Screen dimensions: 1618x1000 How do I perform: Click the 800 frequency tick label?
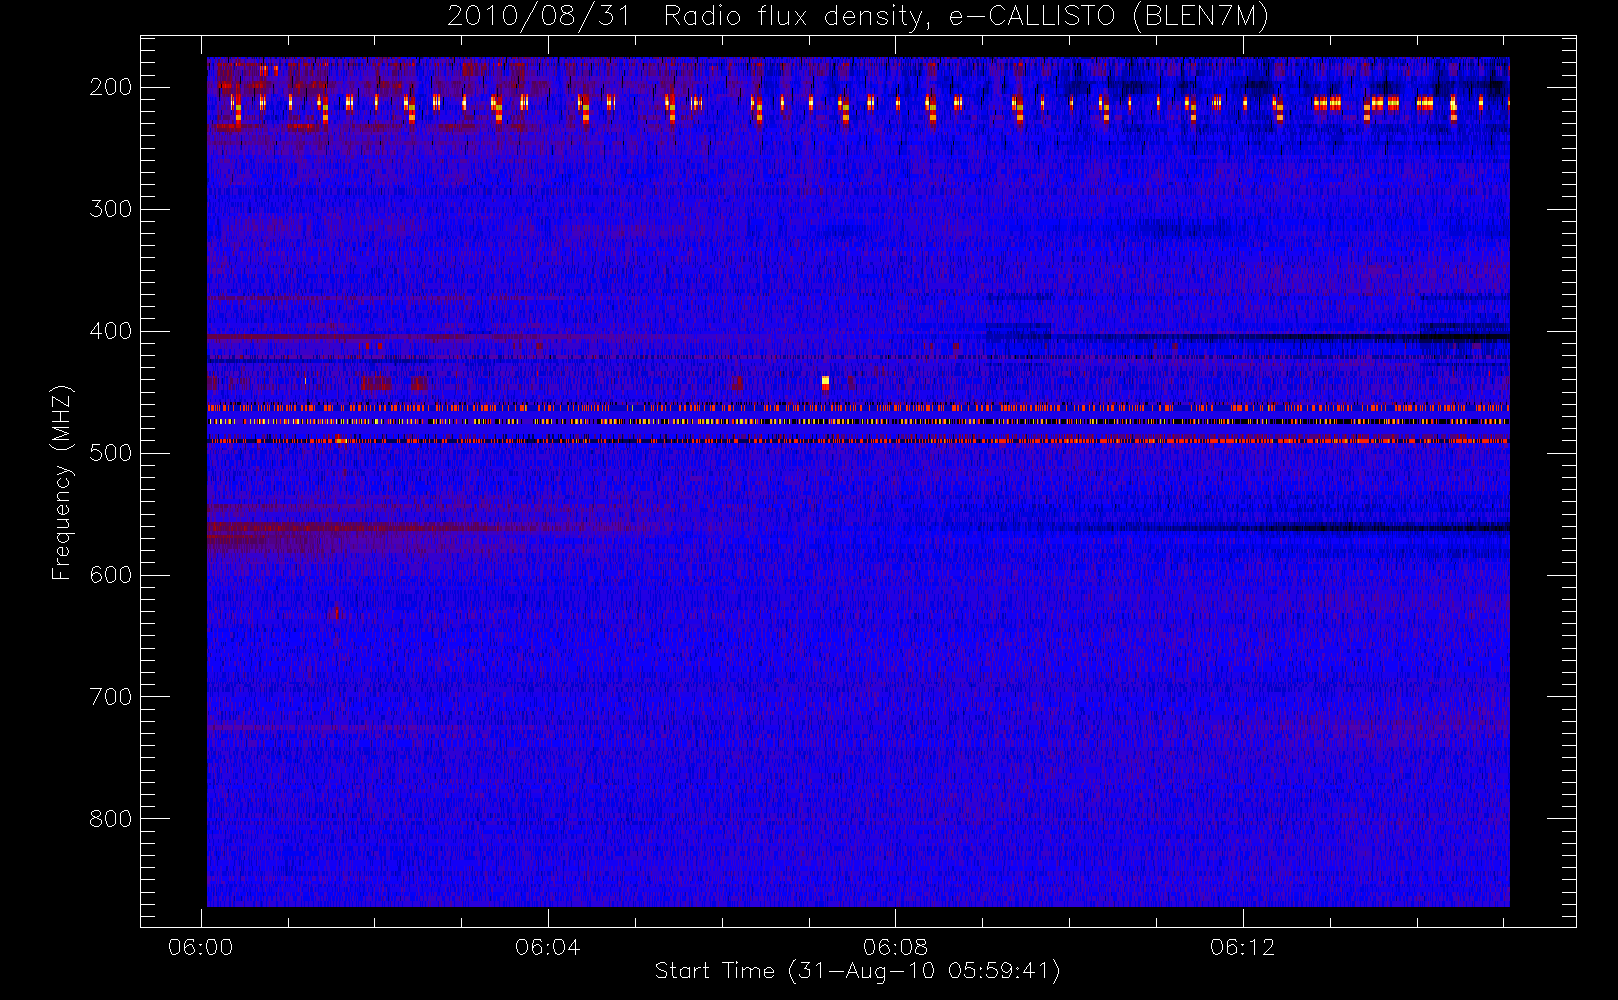tap(111, 819)
